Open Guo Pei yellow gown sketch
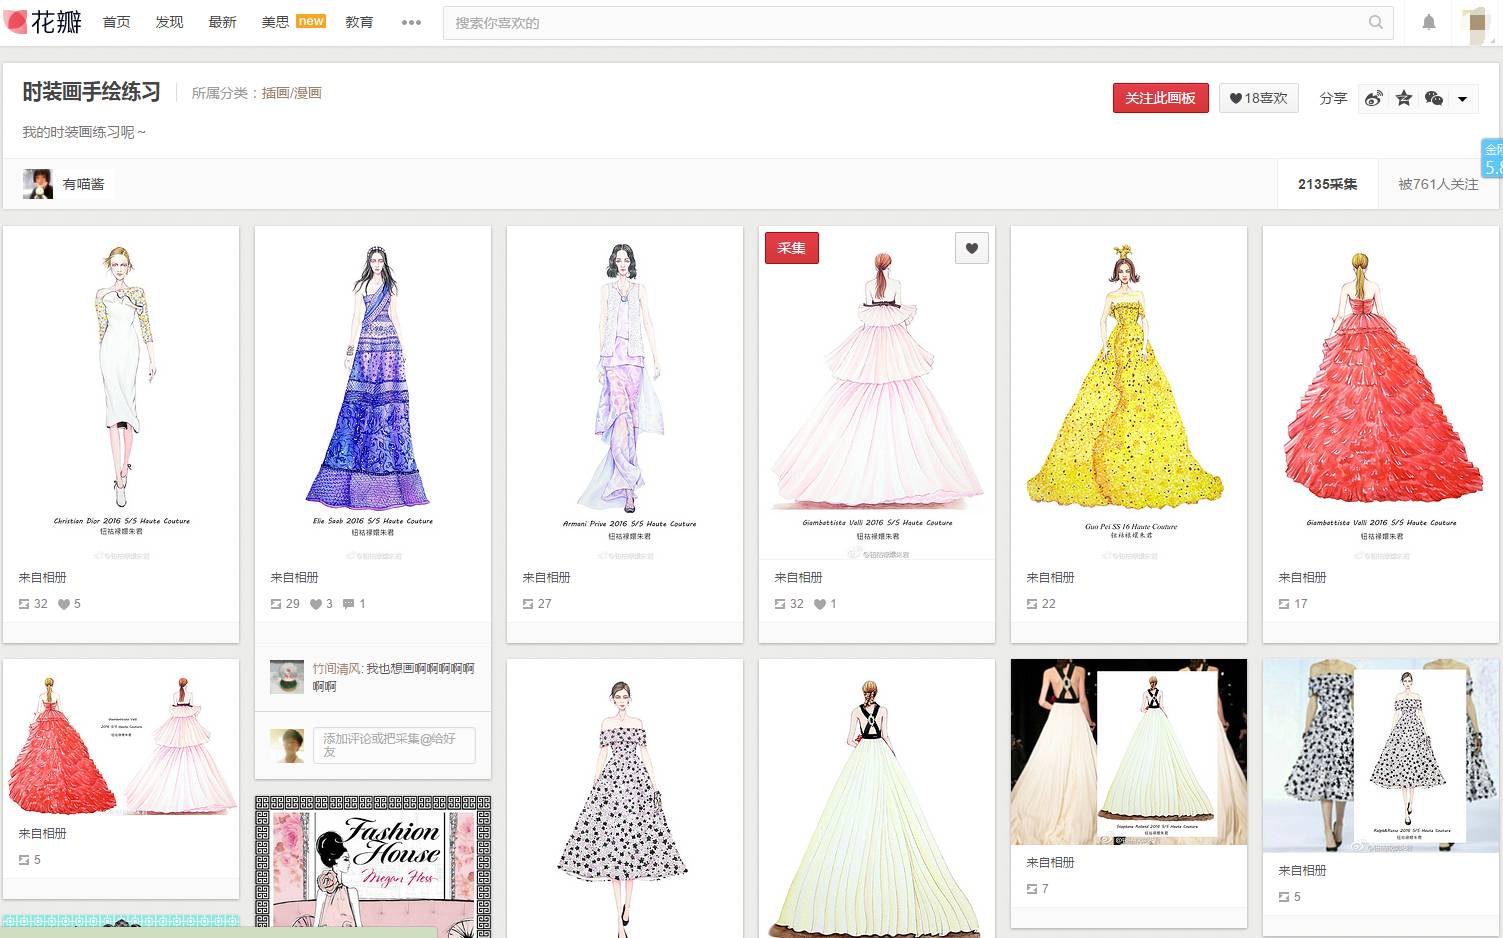 (1129, 392)
